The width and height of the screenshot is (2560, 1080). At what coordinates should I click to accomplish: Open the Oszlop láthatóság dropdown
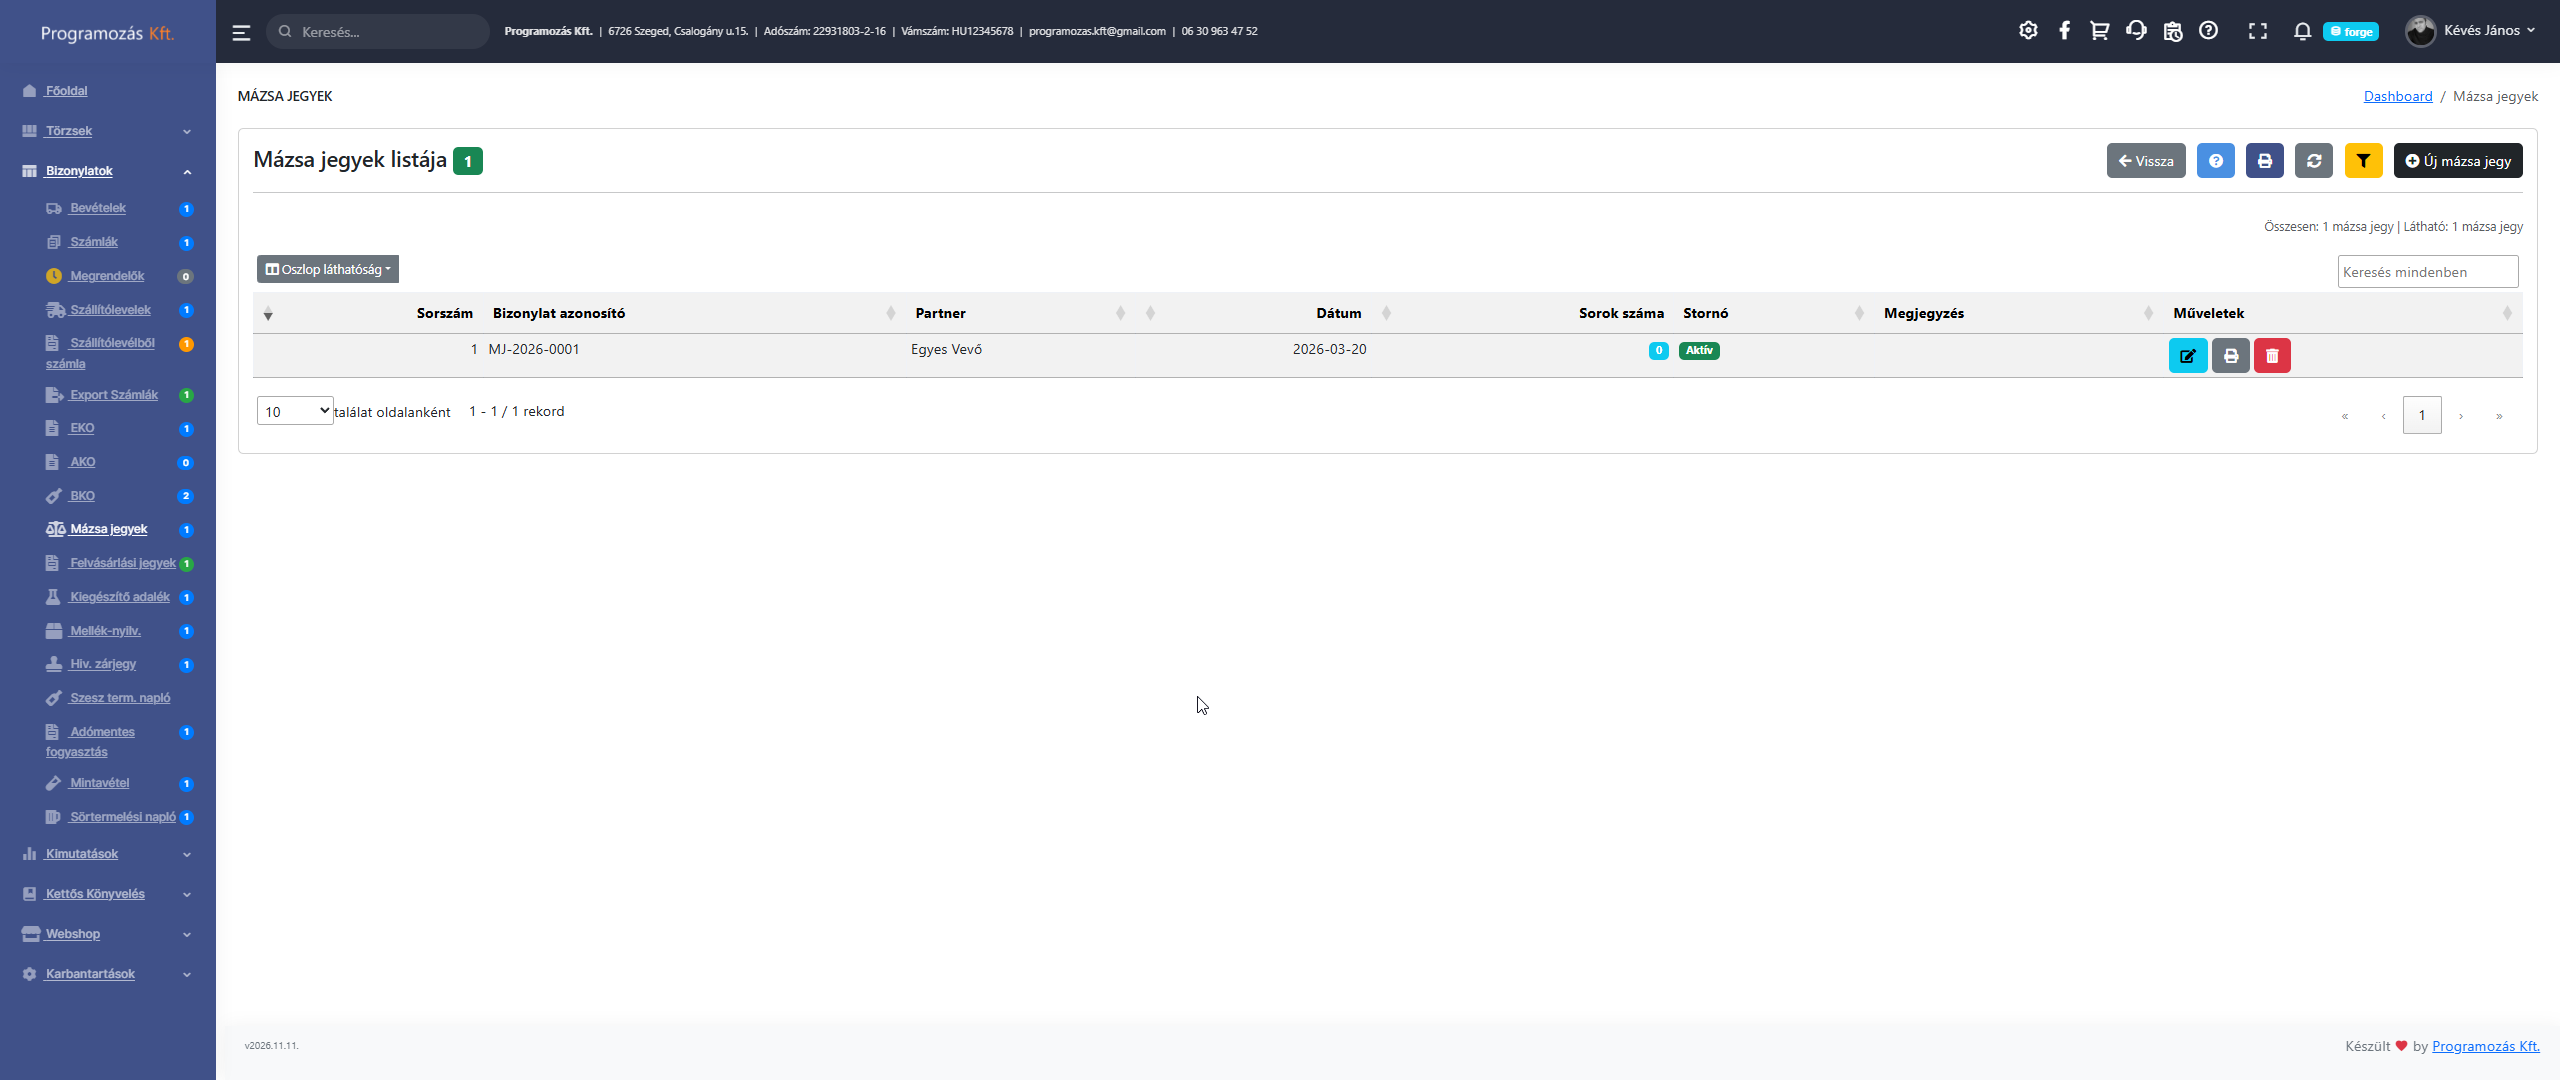pyautogui.click(x=328, y=269)
